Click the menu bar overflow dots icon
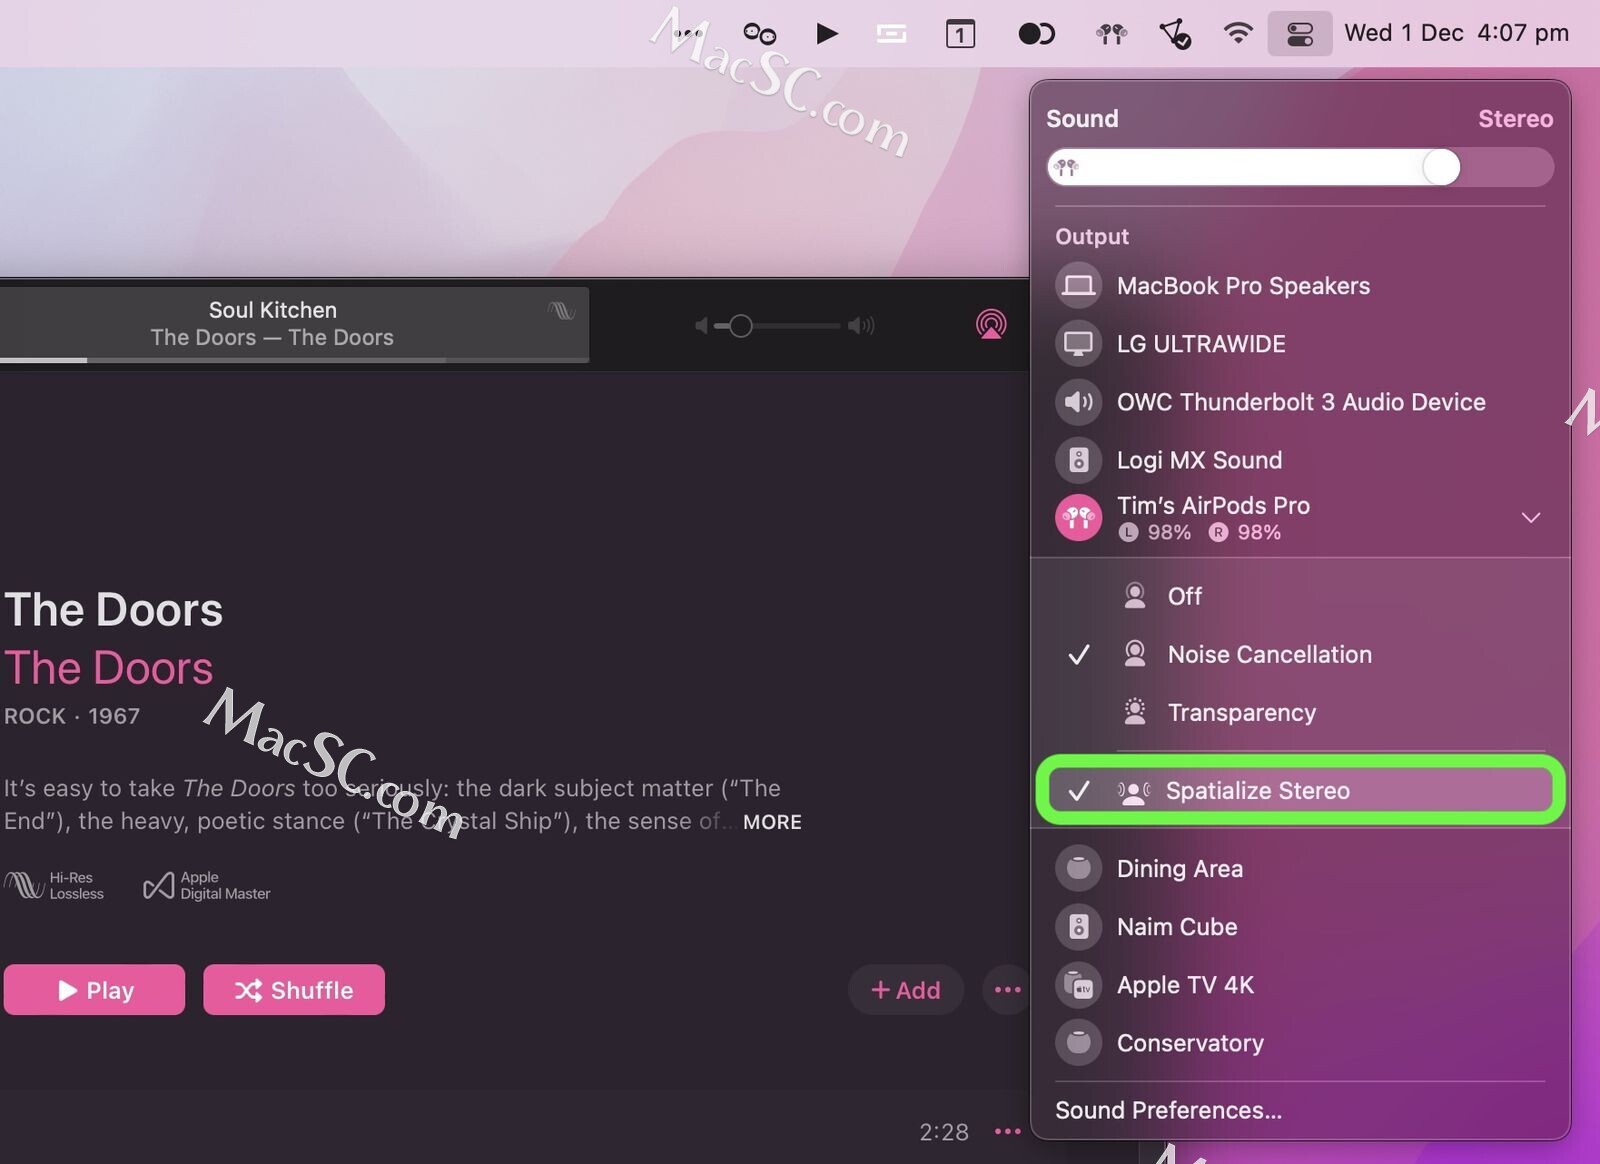Viewport: 1600px width, 1164px height. coord(687,34)
